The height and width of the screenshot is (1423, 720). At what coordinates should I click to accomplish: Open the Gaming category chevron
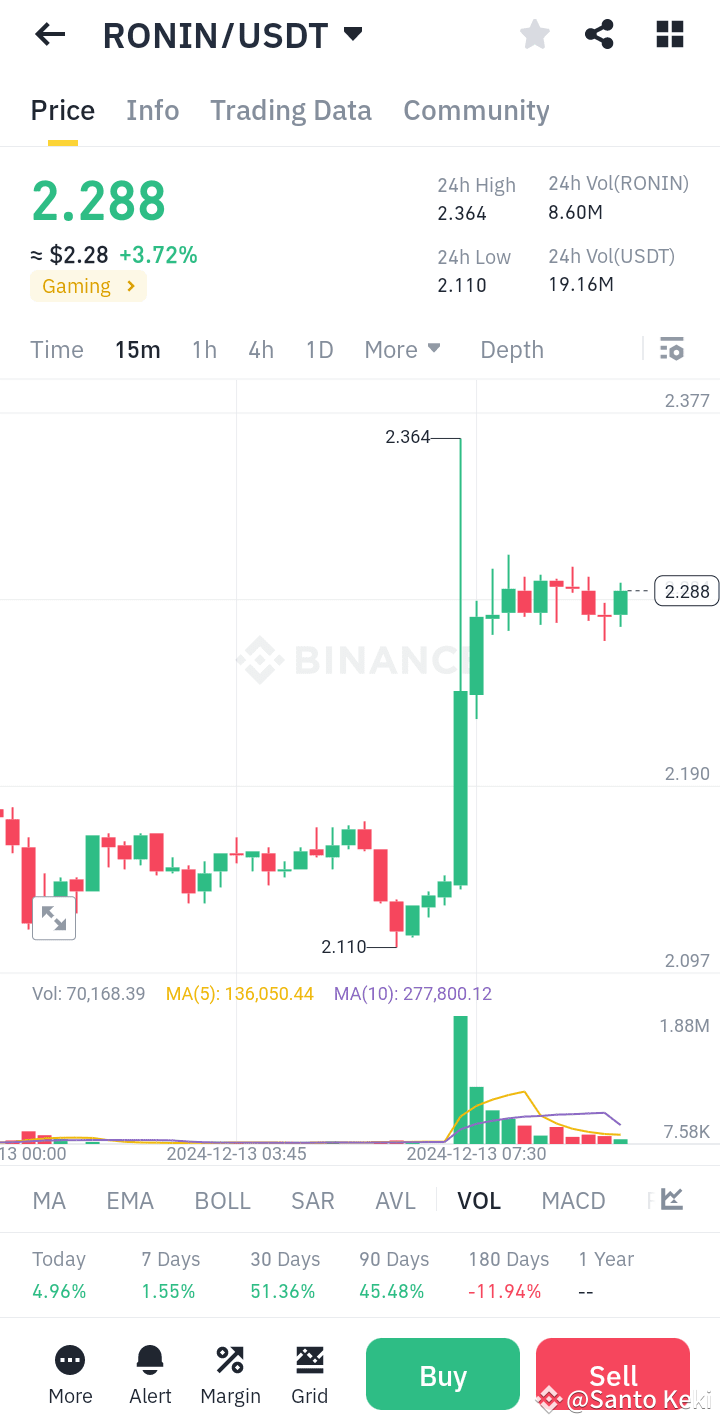click(129, 286)
